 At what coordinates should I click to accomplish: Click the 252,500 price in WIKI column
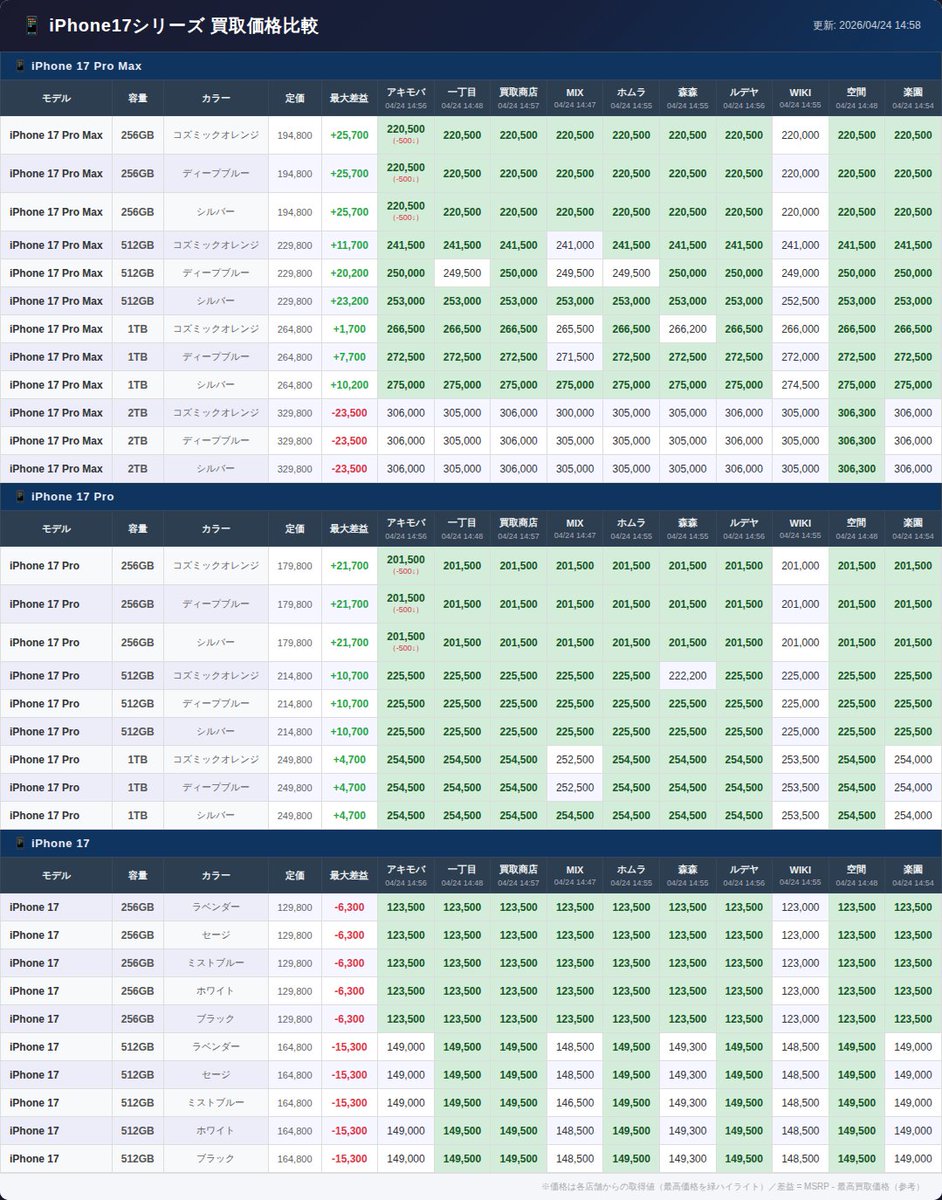800,301
